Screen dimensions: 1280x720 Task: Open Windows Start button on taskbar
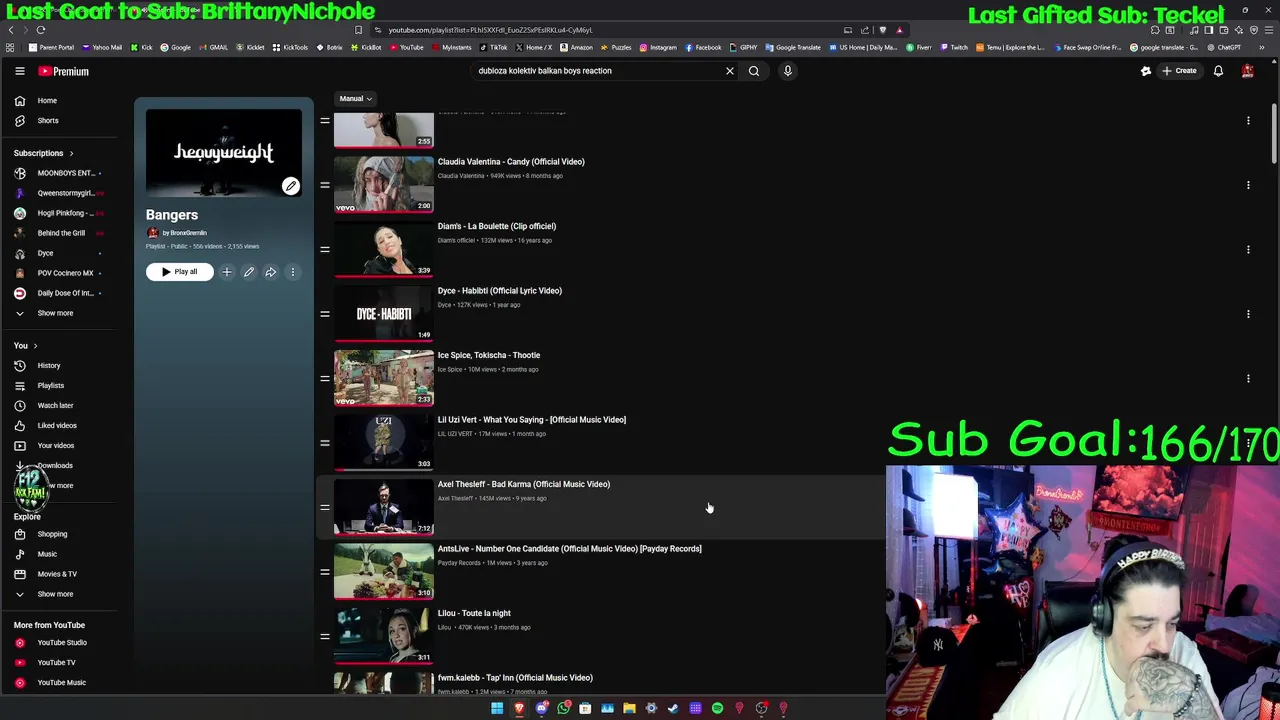pyautogui.click(x=497, y=708)
